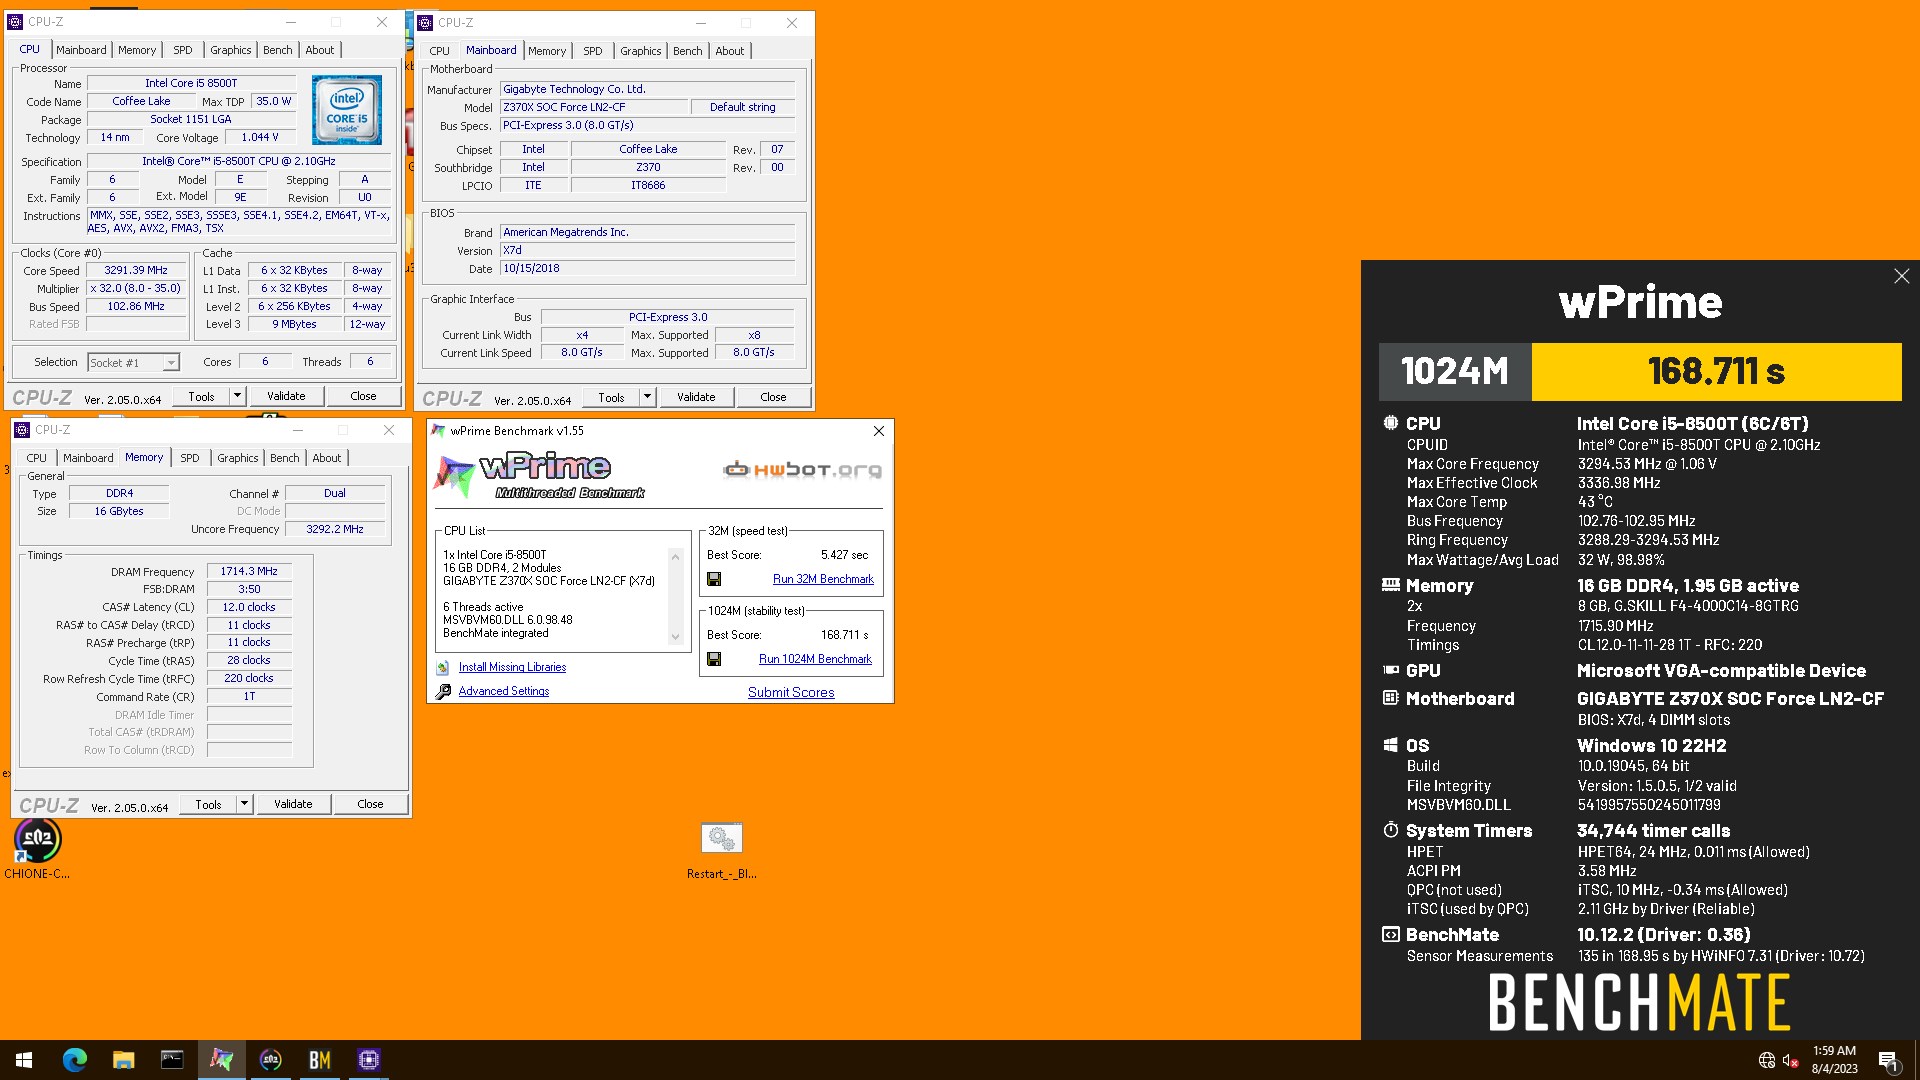This screenshot has height=1080, width=1920.
Task: Click Tools button in Memory window
Action: click(208, 804)
